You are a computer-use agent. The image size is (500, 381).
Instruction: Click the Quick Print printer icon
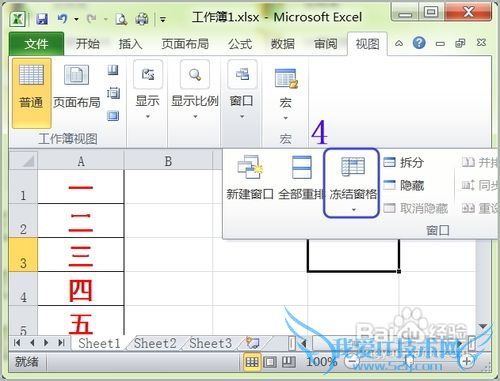[x=142, y=19]
